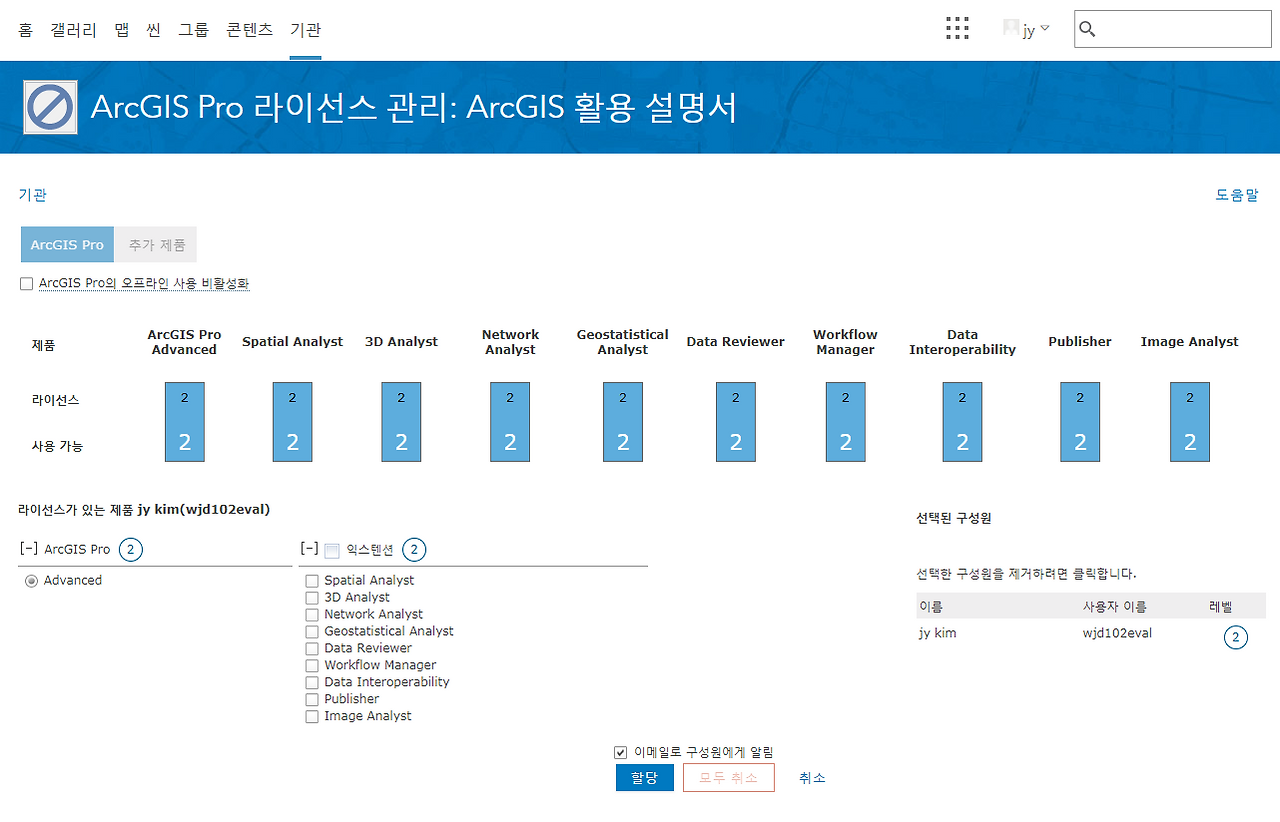The image size is (1280, 822).
Task: Click the wjd102eval username cell
Action: [1117, 633]
